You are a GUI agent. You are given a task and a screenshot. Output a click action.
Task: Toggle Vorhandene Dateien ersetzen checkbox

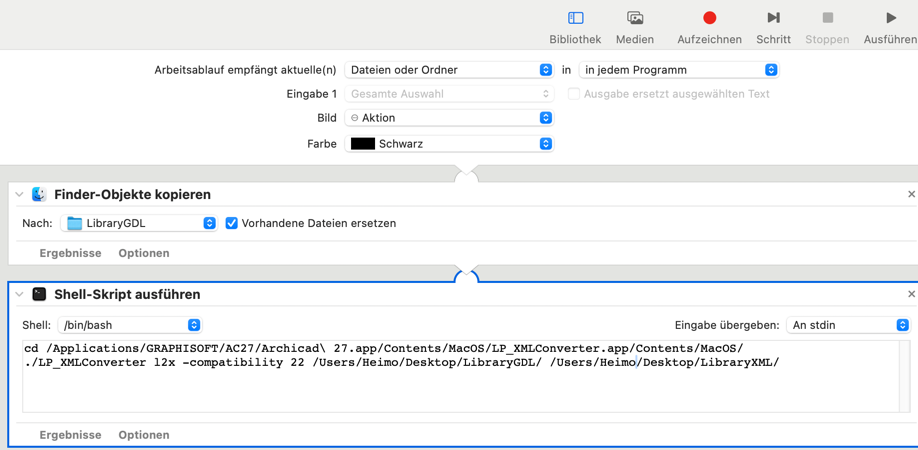point(232,223)
